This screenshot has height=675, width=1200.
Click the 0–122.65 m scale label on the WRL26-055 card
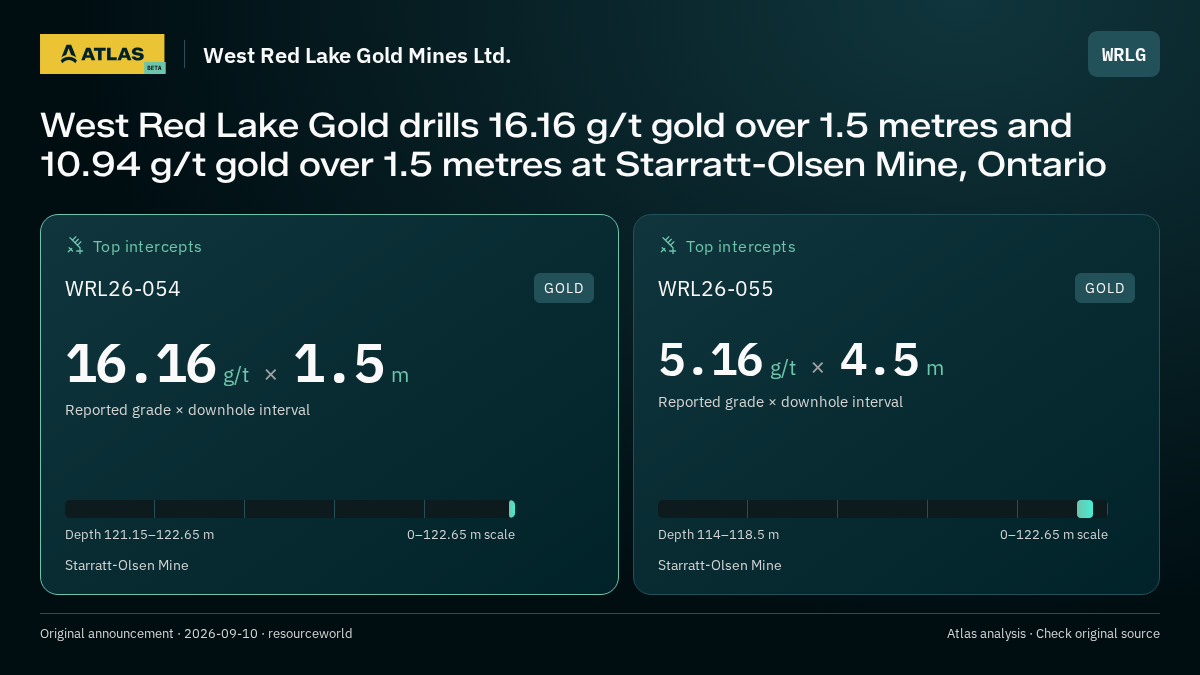coord(1054,535)
